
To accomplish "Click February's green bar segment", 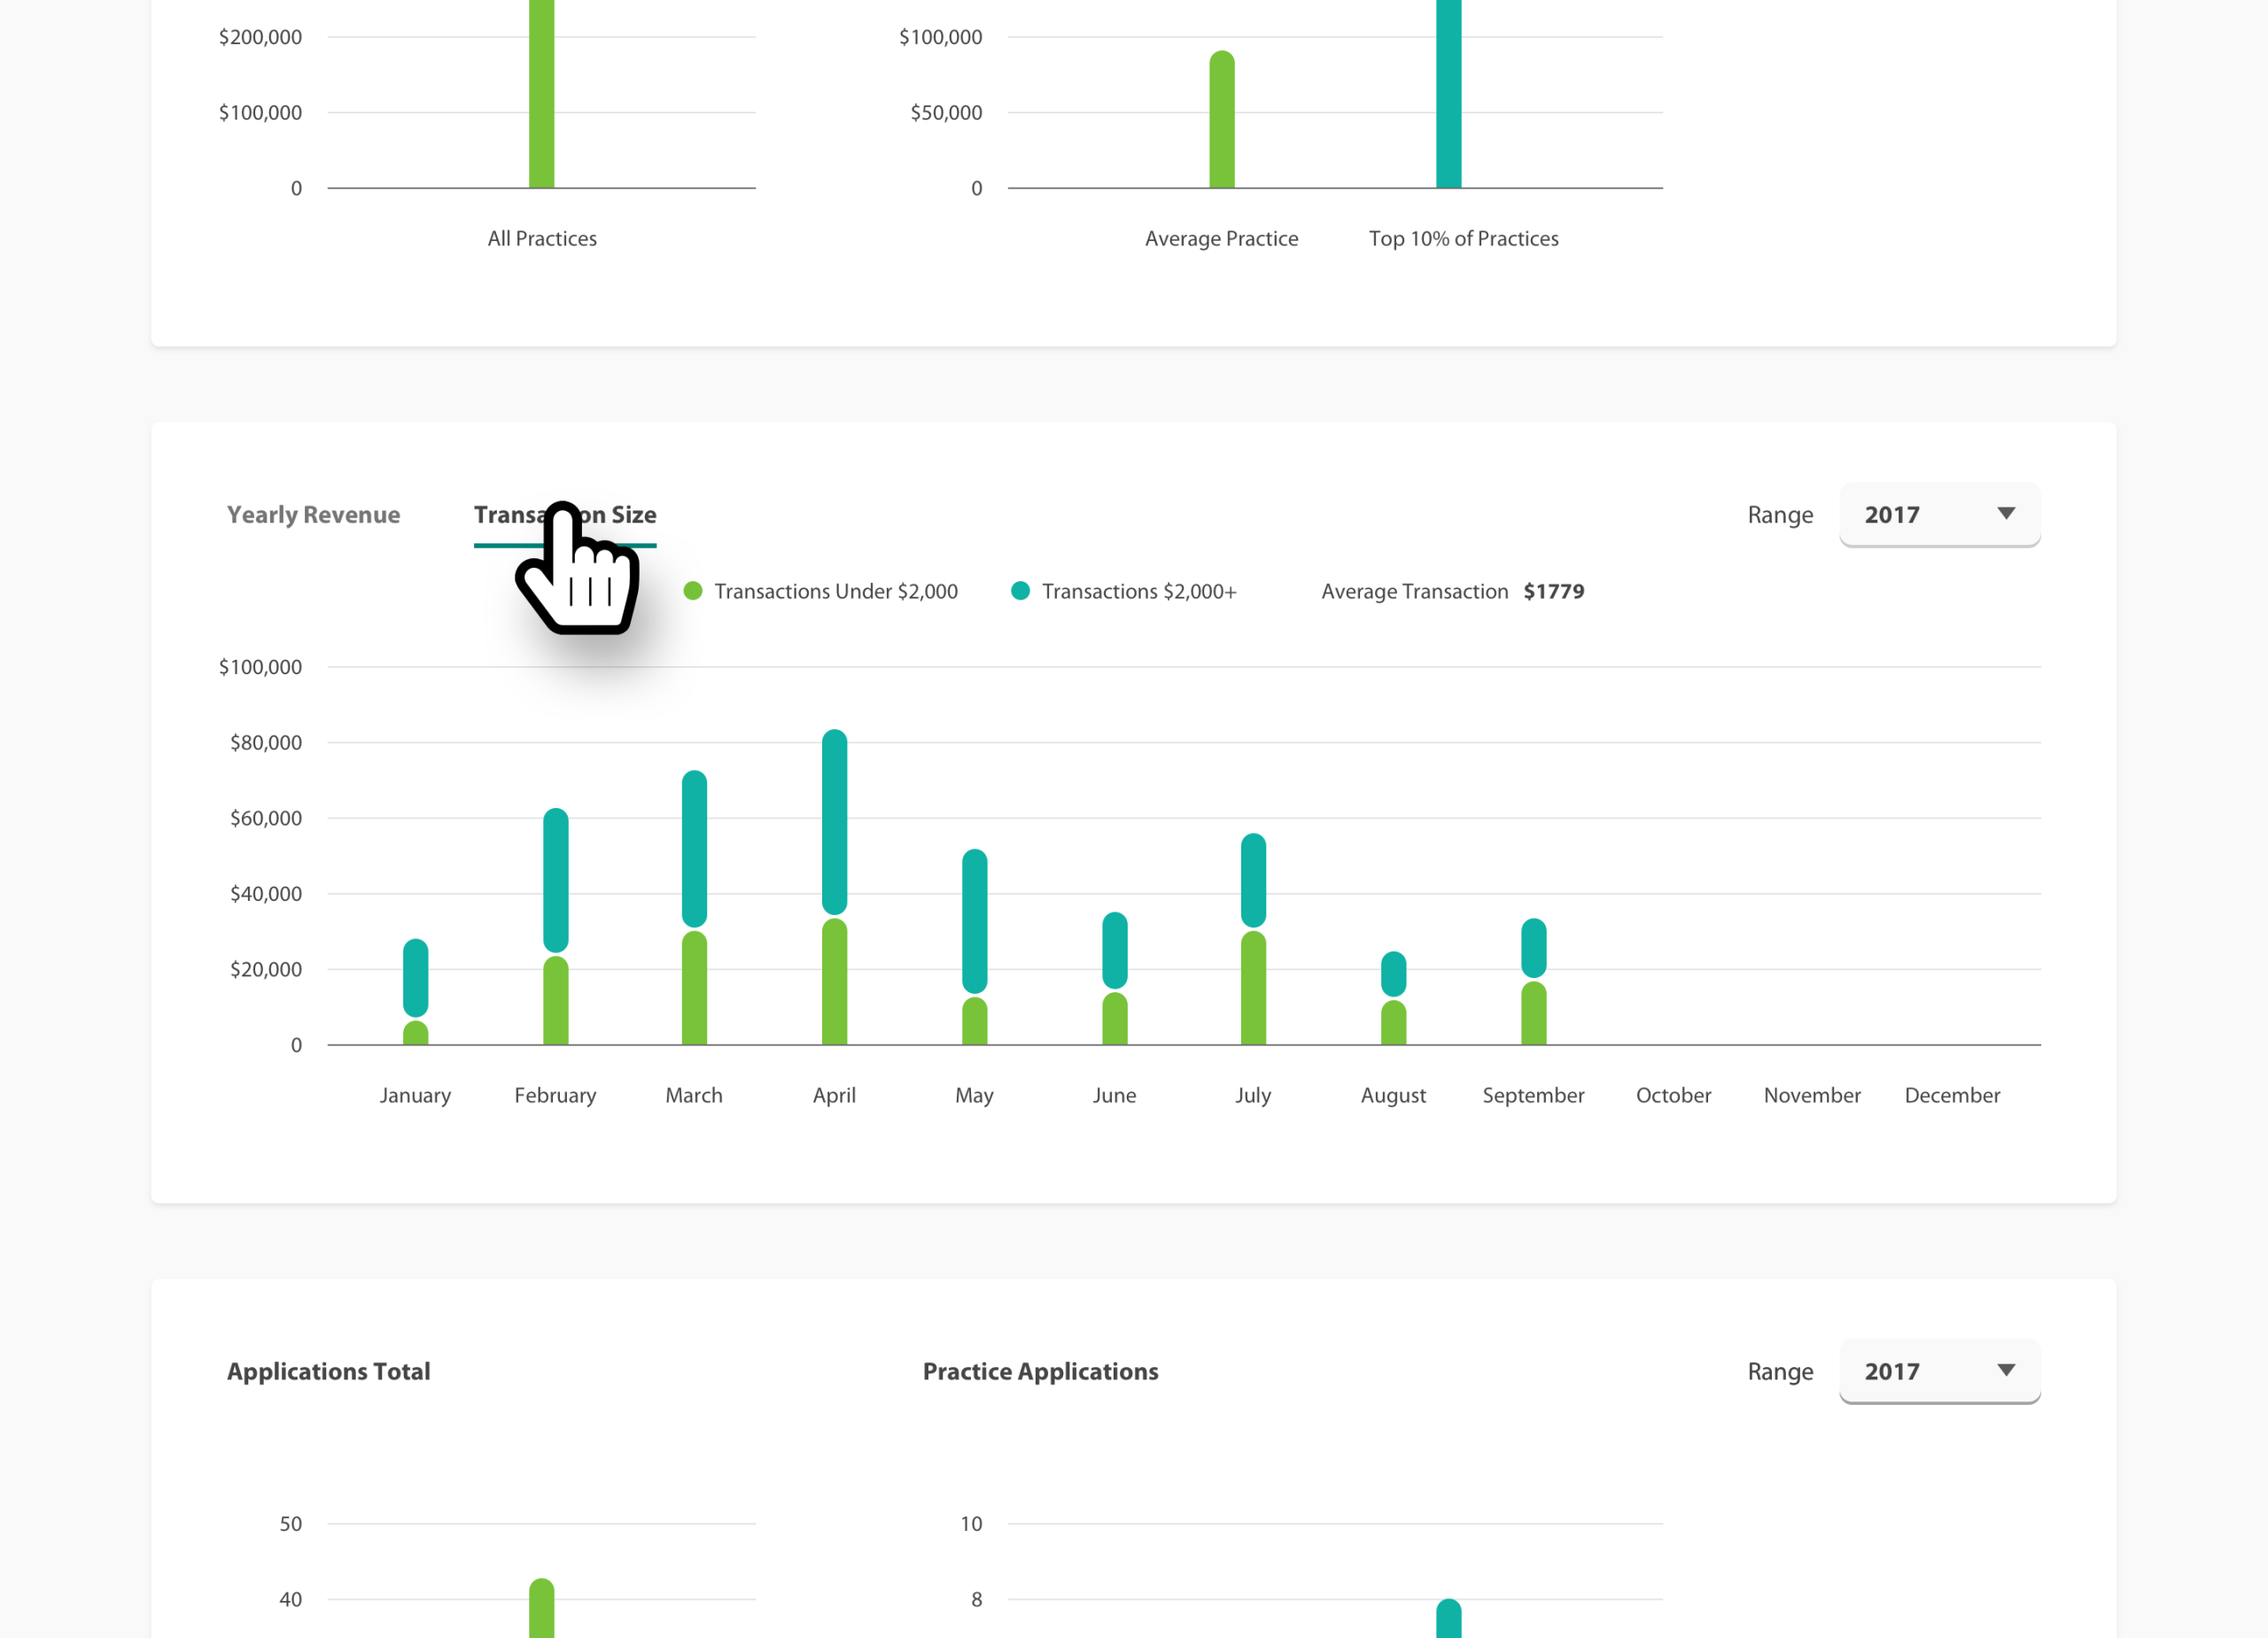I will click(555, 1001).
